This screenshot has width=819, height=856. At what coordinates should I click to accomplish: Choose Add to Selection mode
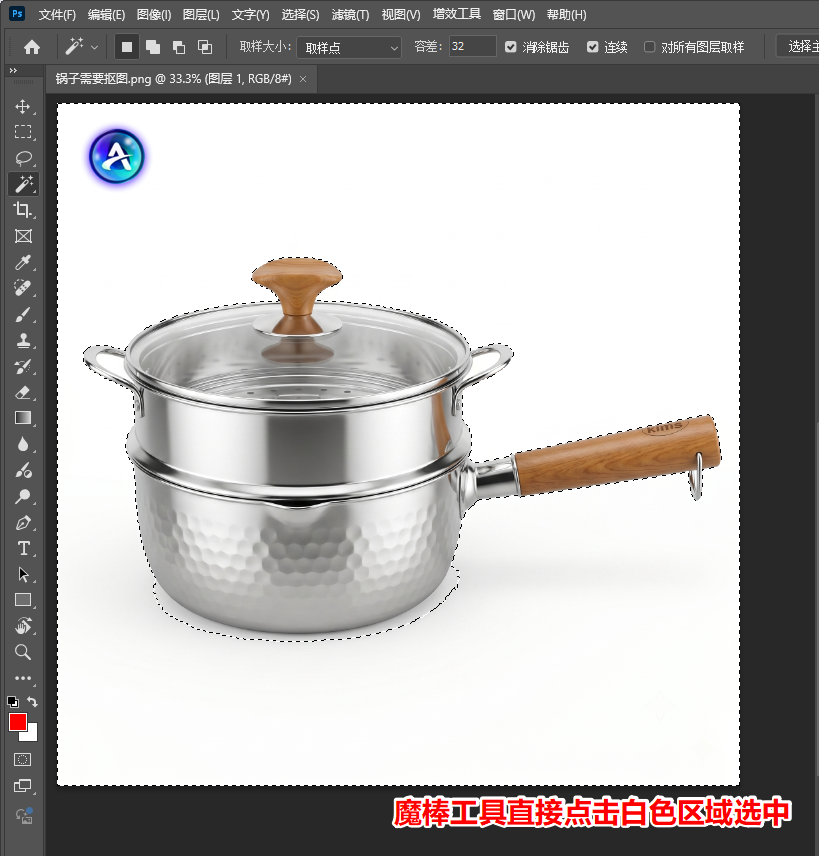[153, 47]
